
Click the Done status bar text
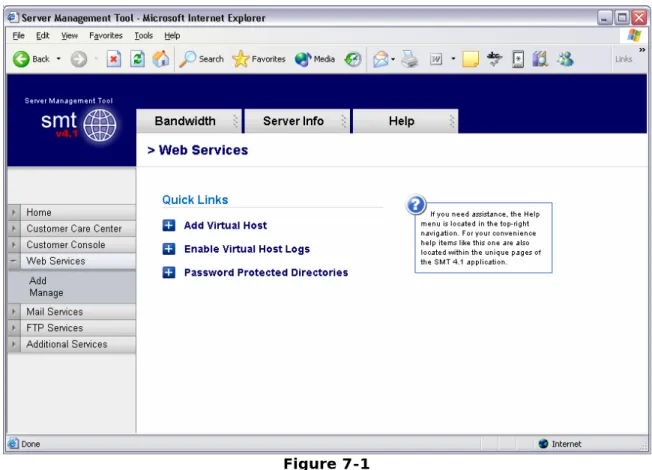(x=30, y=444)
